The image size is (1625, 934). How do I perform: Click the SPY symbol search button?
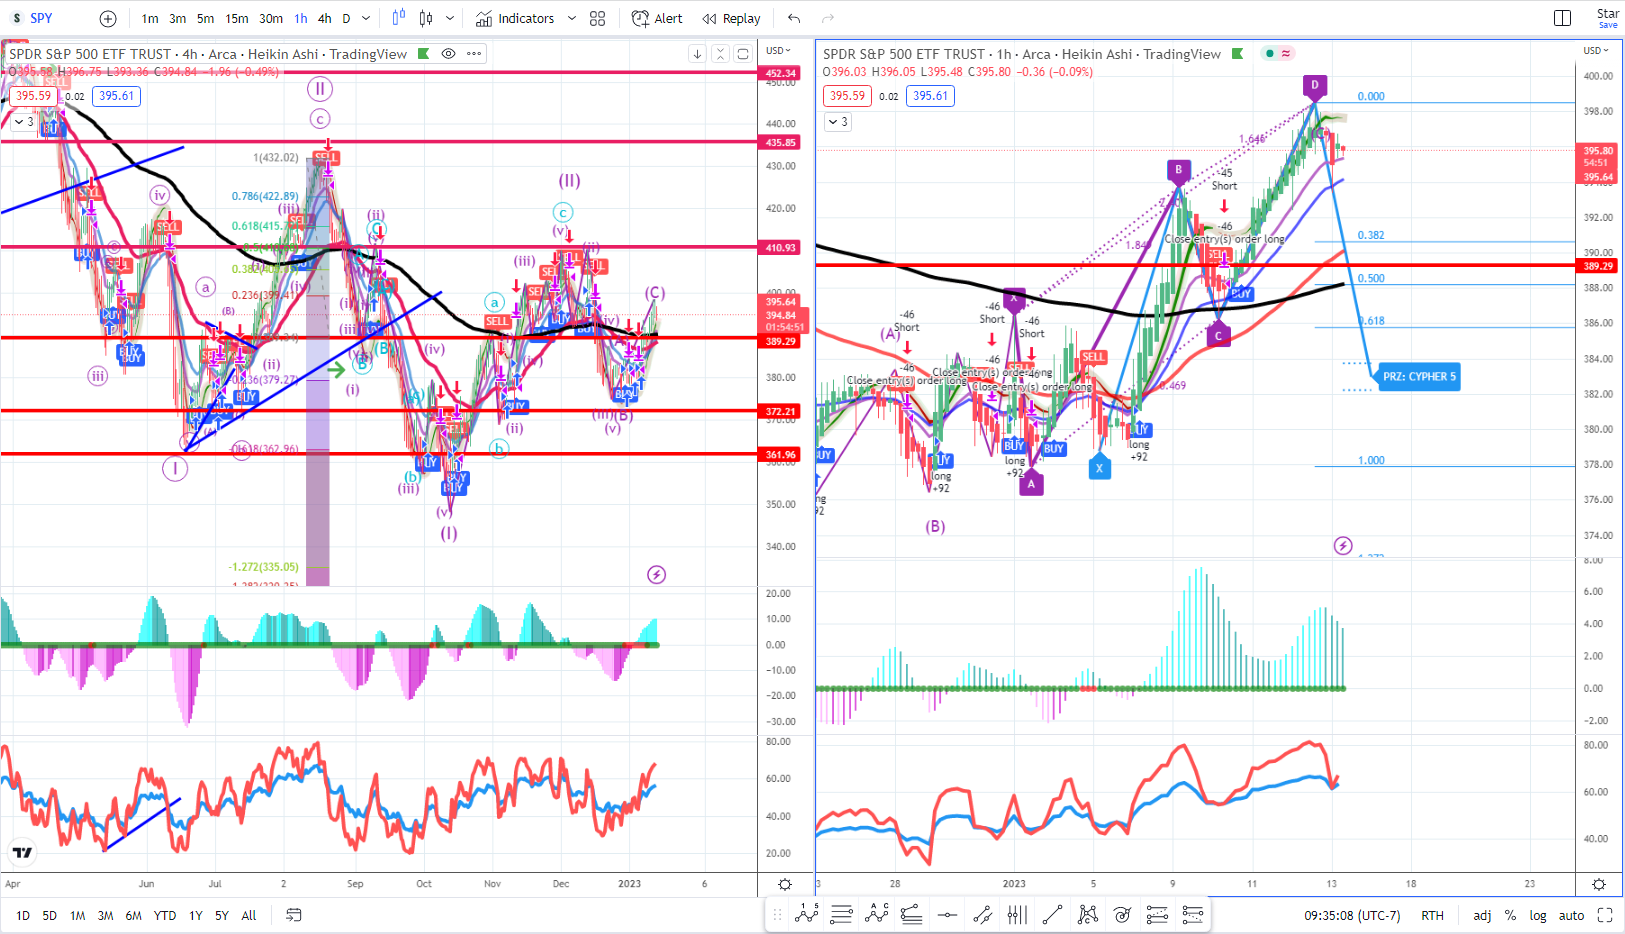click(33, 18)
